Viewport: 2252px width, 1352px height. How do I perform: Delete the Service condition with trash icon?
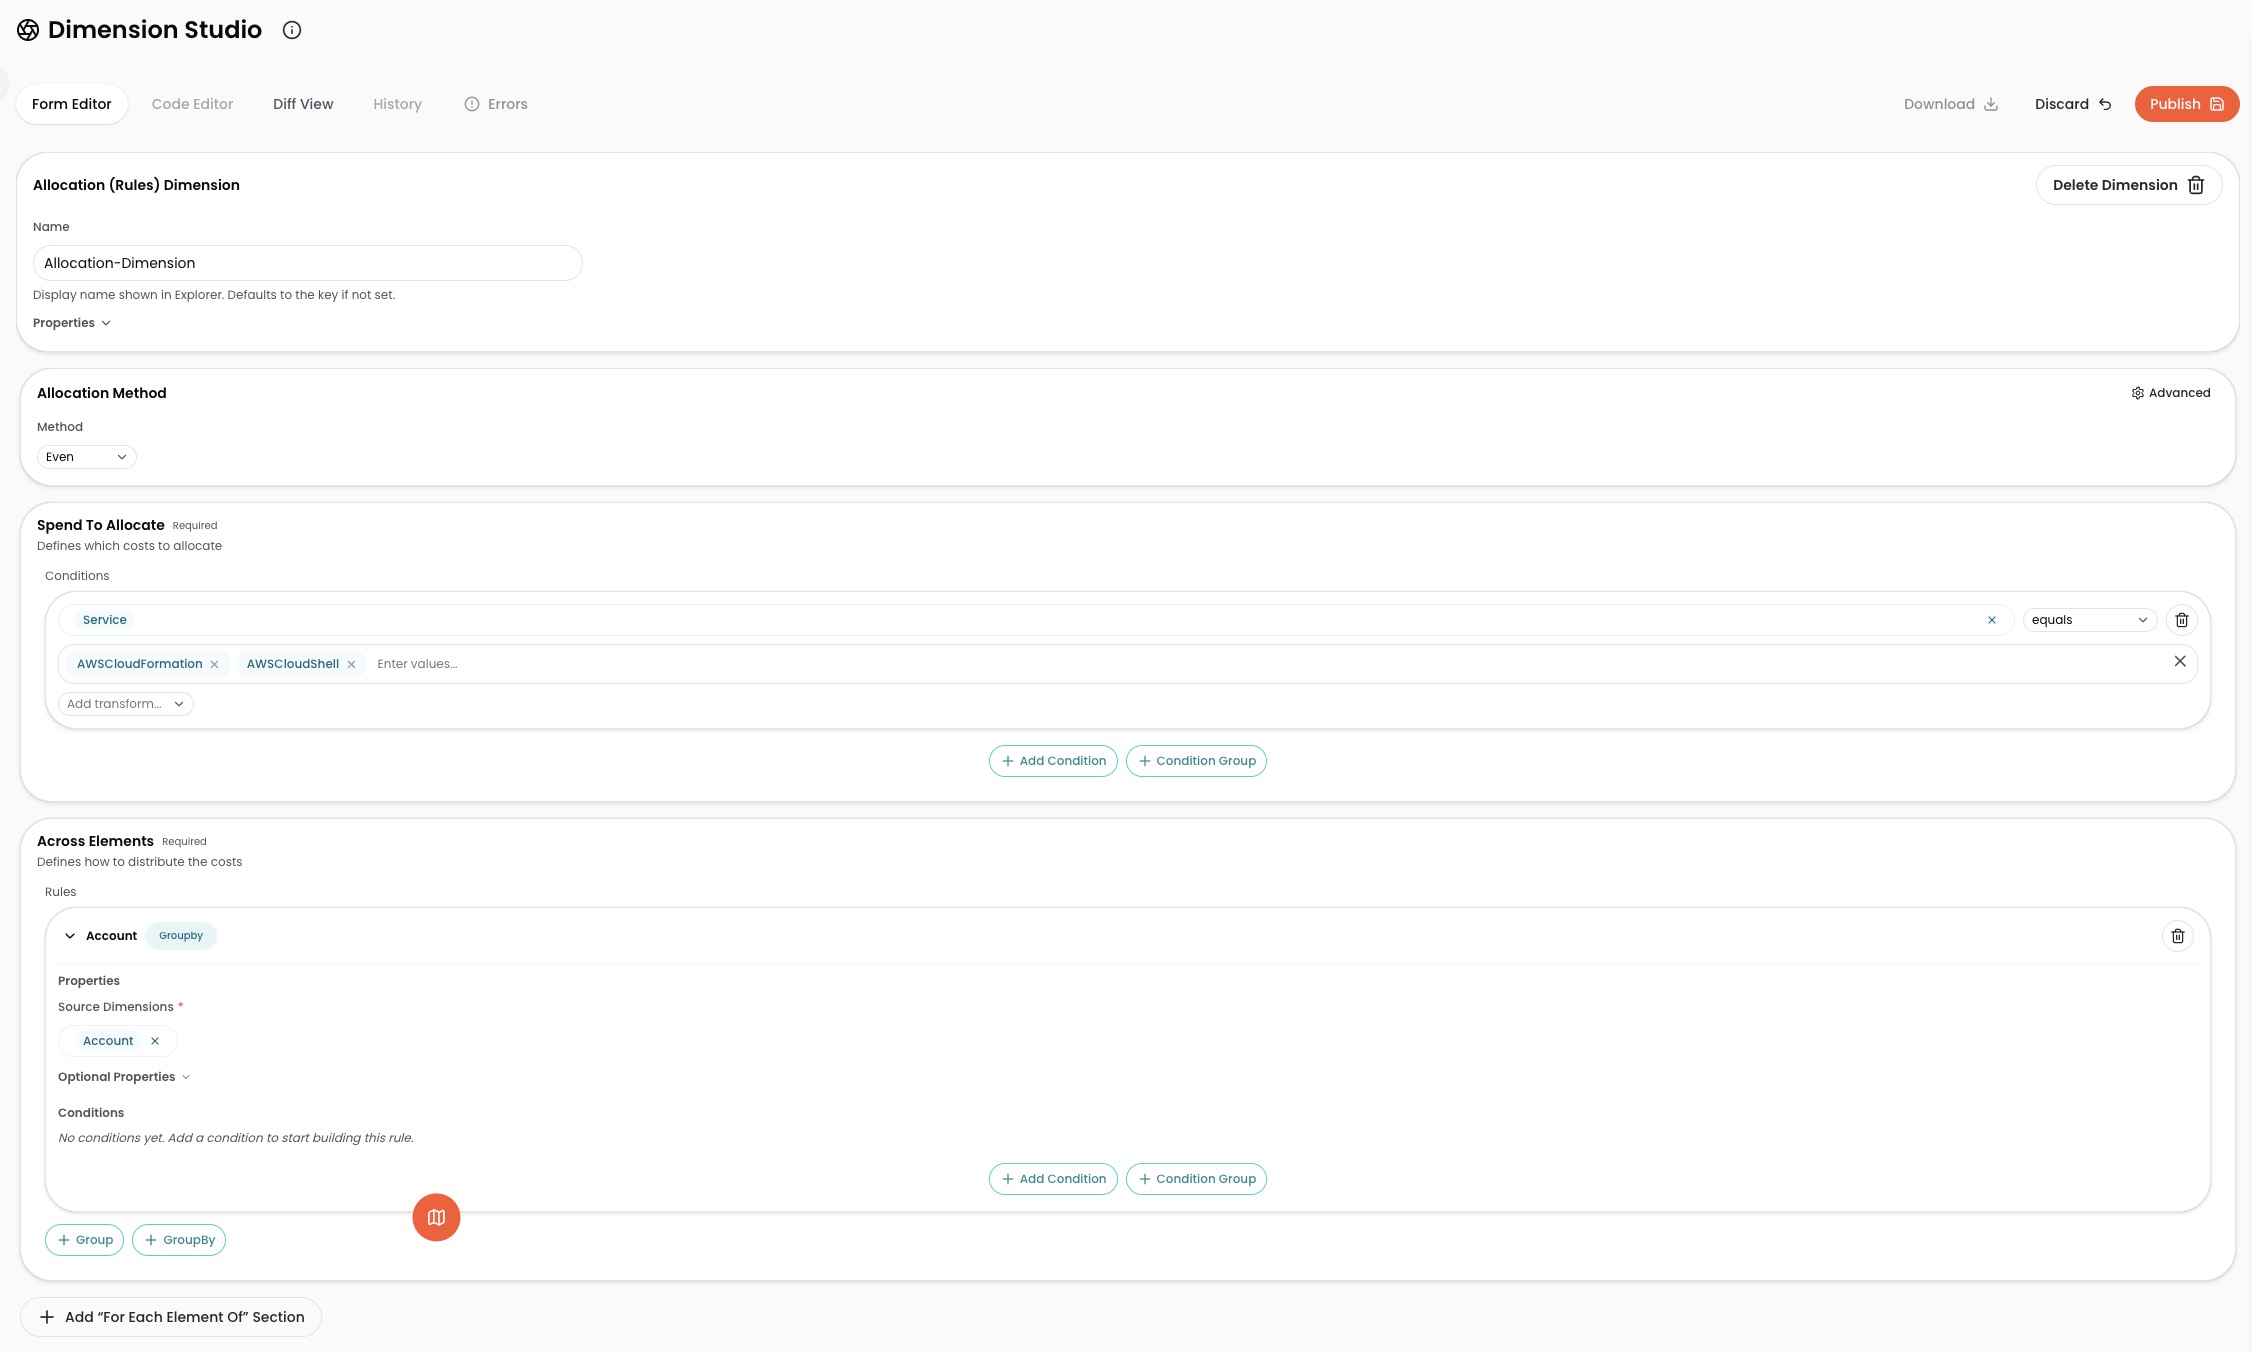coord(2182,620)
